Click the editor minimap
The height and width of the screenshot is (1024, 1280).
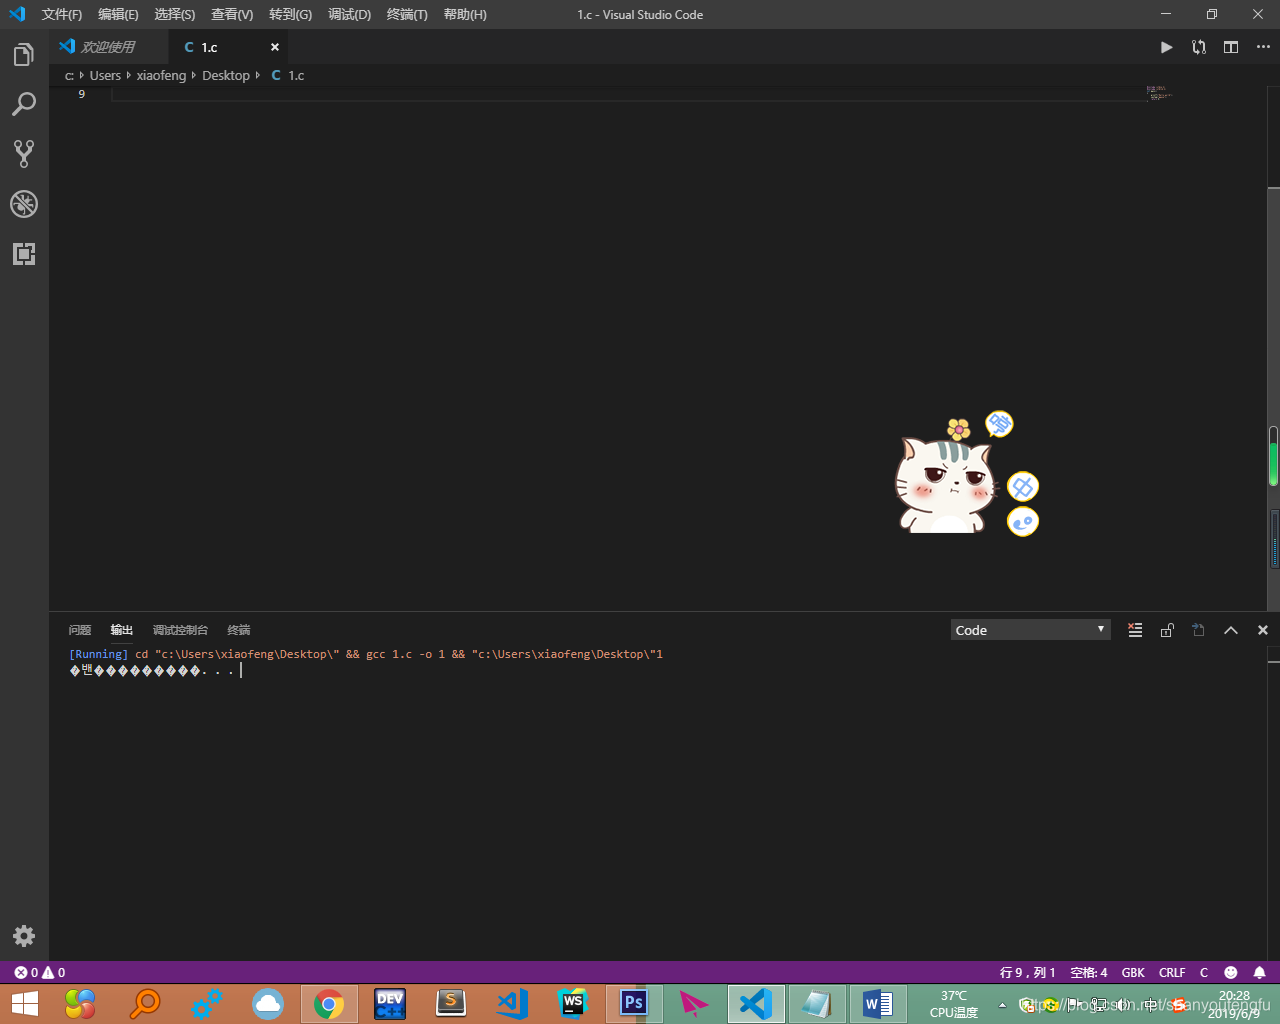click(x=1159, y=93)
